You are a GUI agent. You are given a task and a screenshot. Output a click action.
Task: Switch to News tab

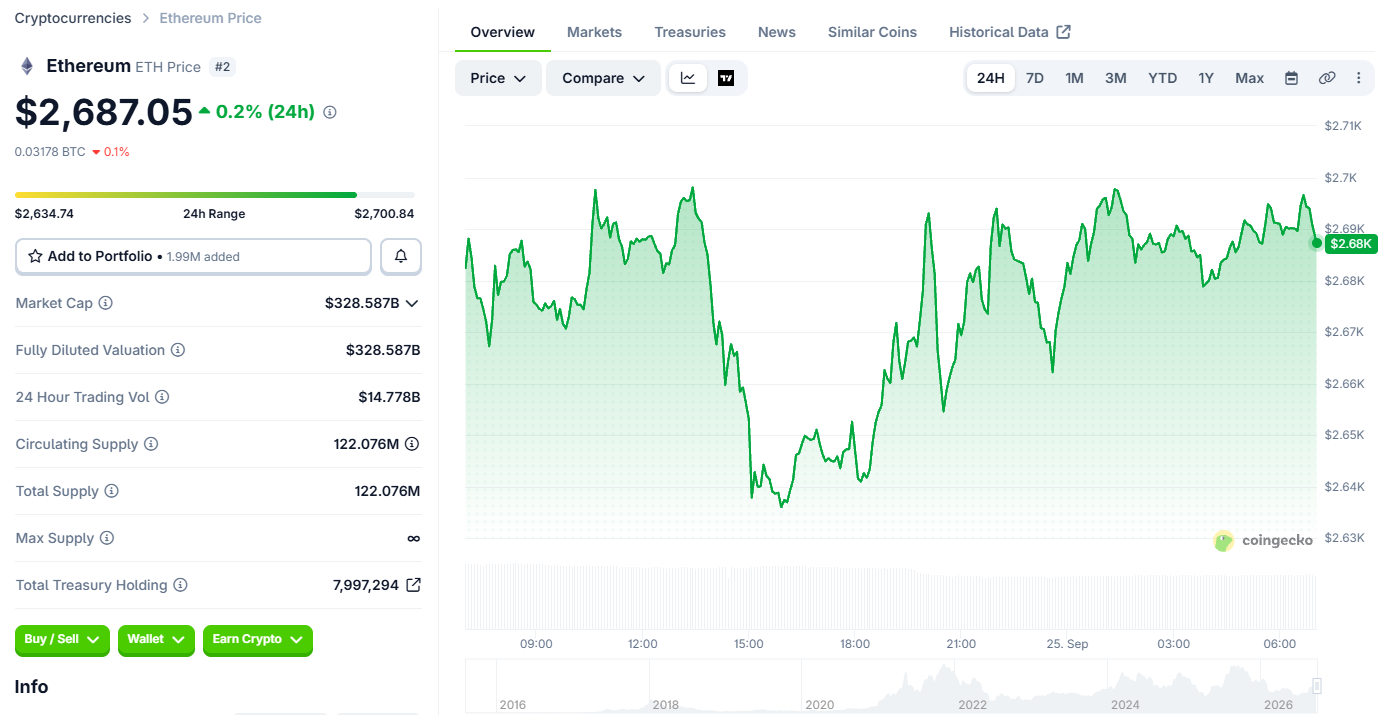coord(777,32)
